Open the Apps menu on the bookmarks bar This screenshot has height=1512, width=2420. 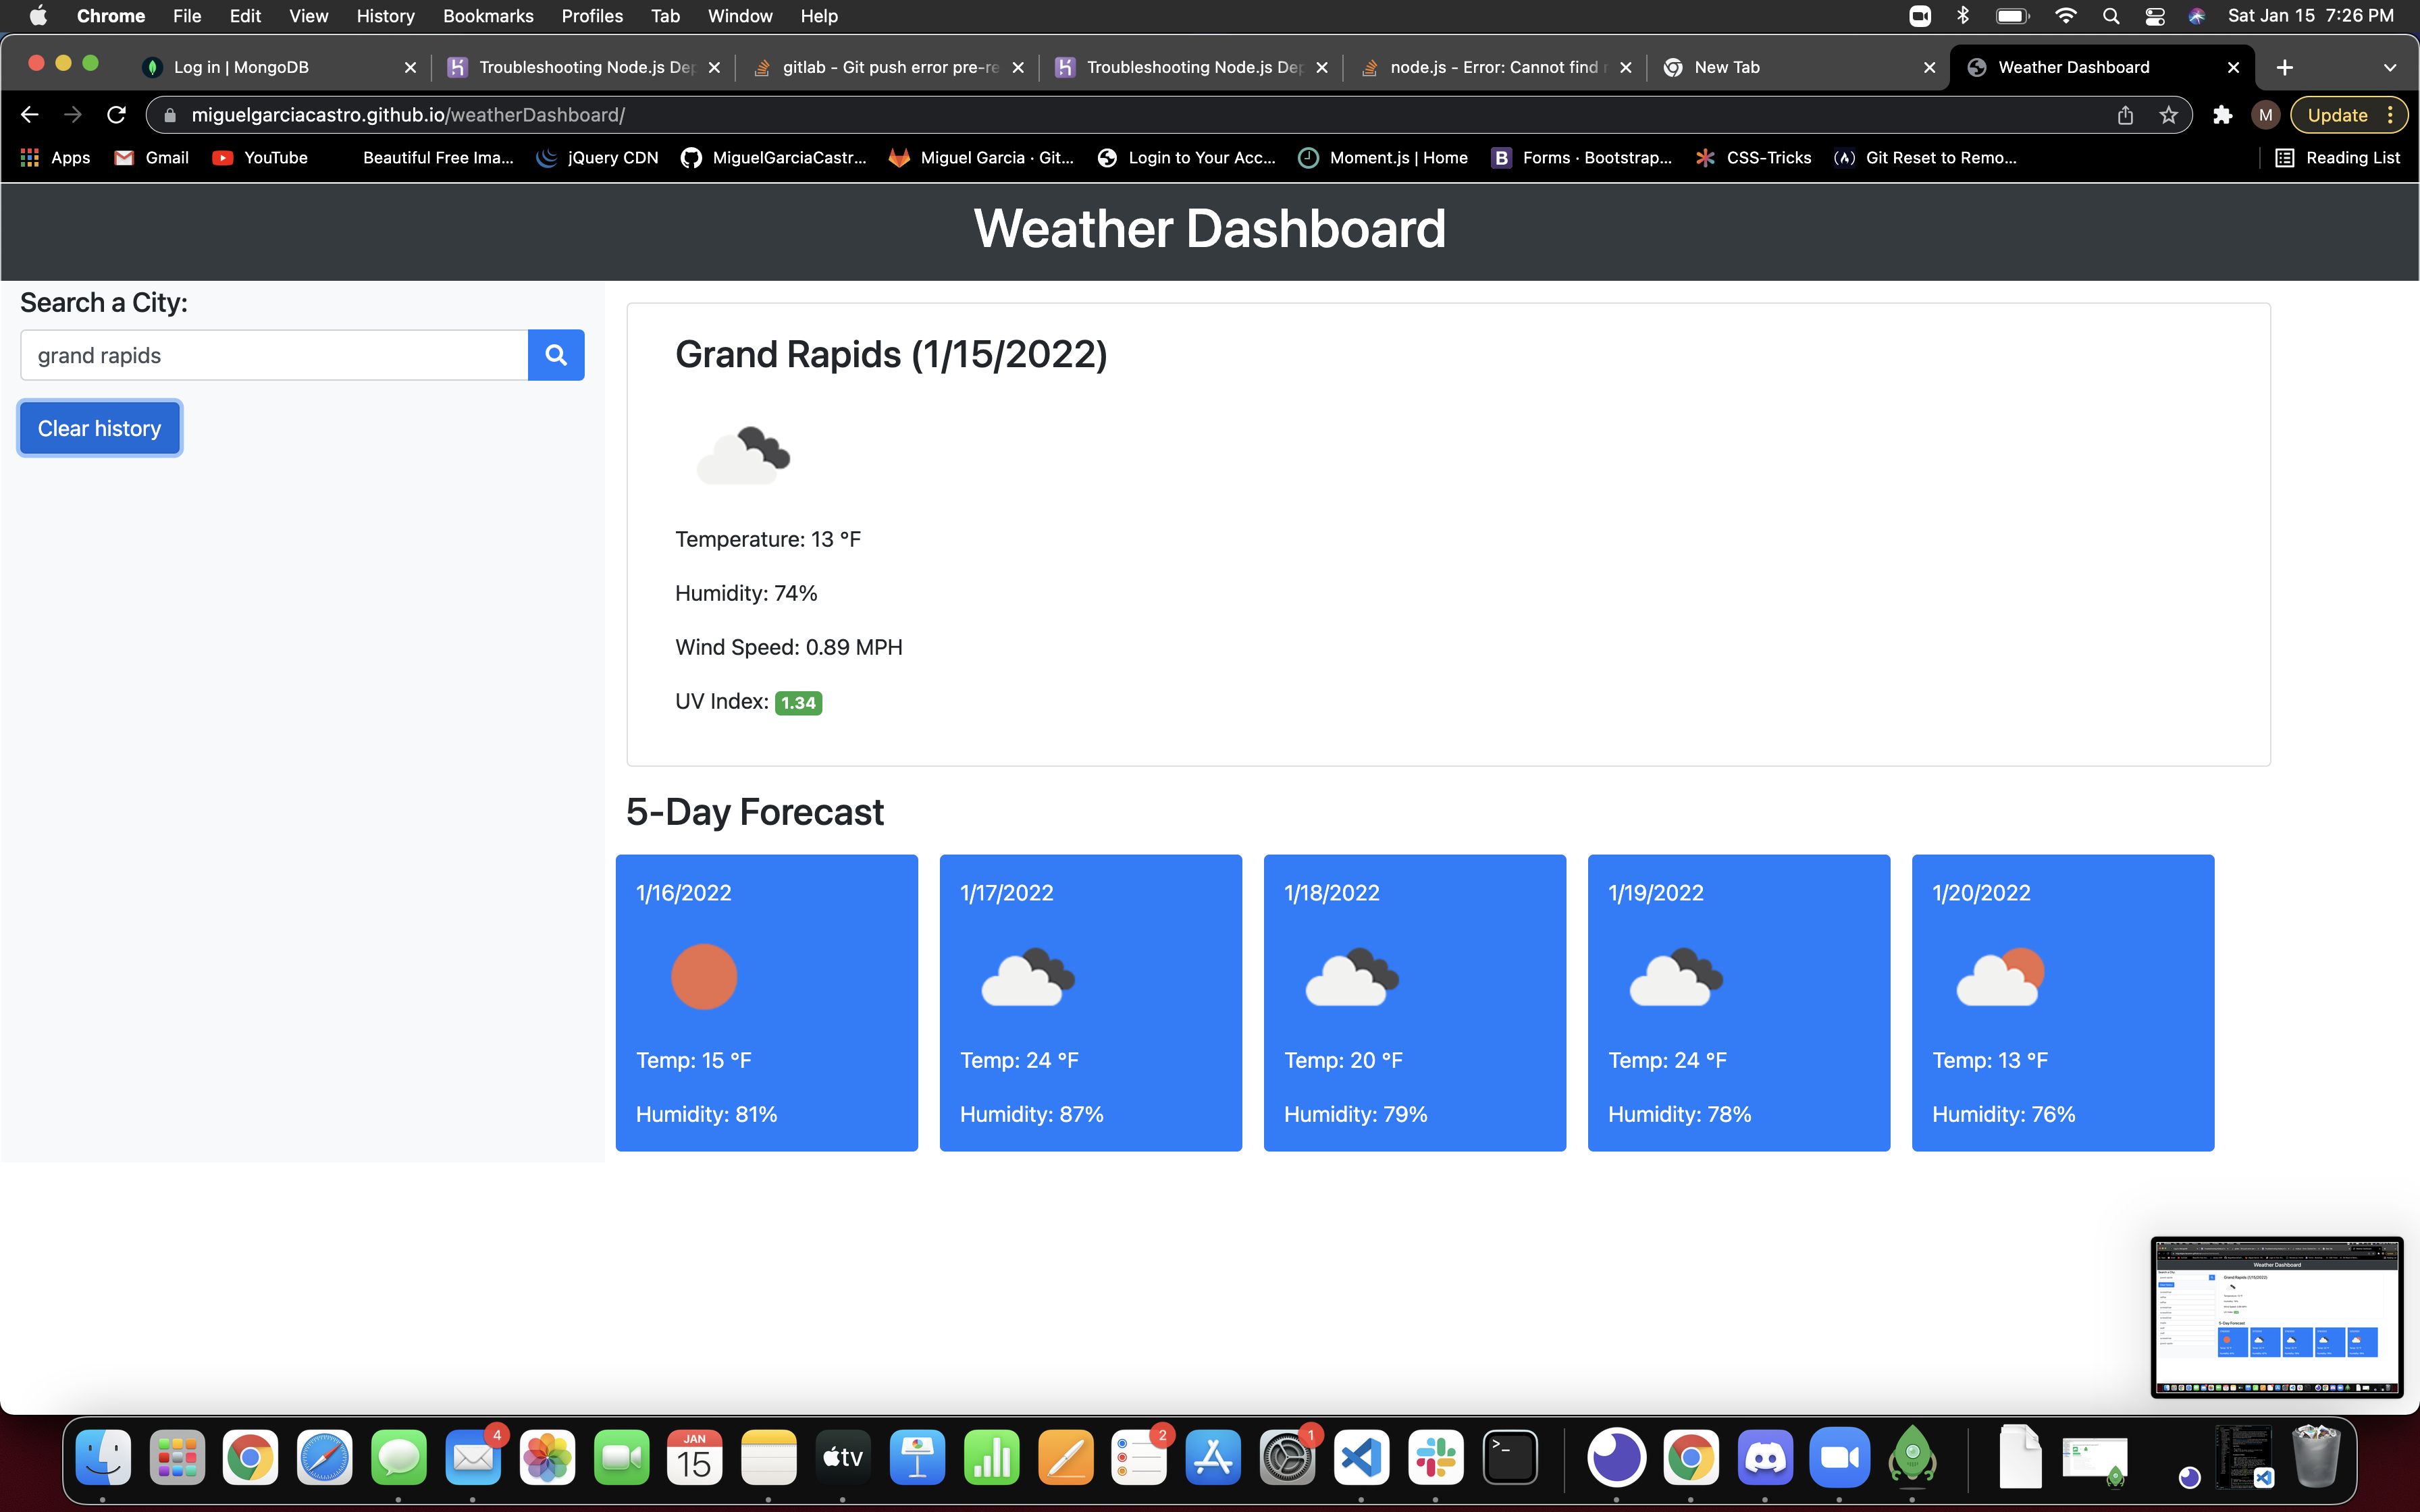tap(54, 157)
